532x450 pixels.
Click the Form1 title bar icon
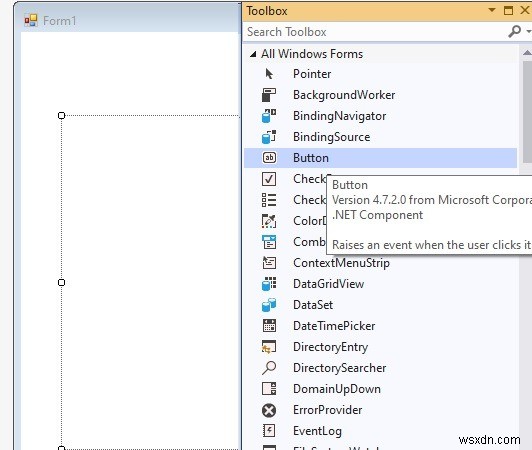(x=31, y=20)
